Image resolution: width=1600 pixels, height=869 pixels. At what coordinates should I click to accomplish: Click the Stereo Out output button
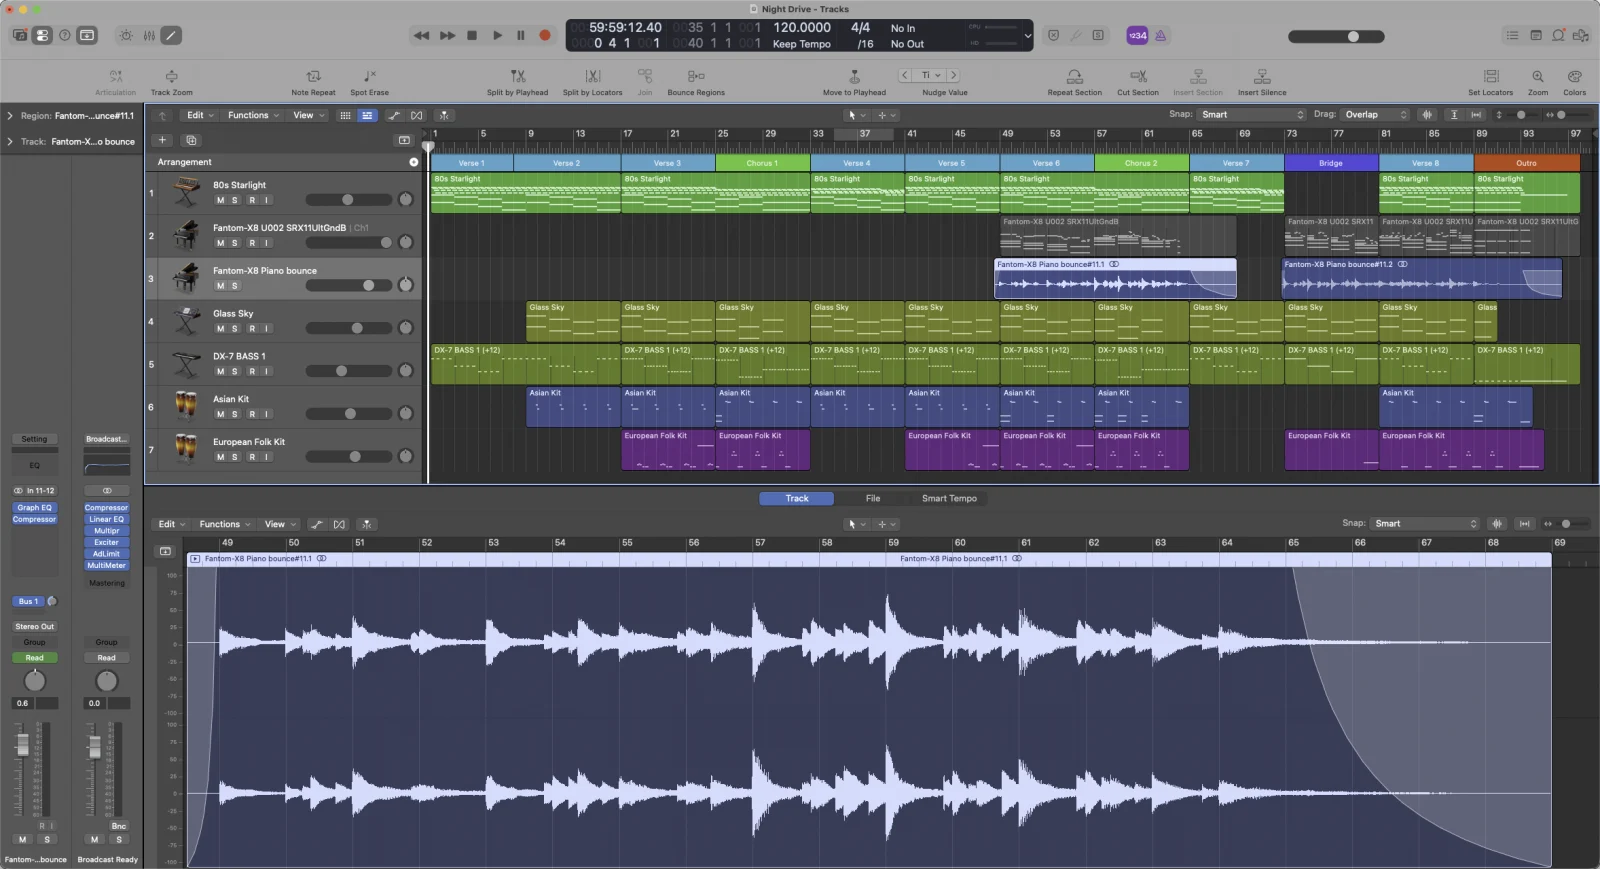coord(34,627)
